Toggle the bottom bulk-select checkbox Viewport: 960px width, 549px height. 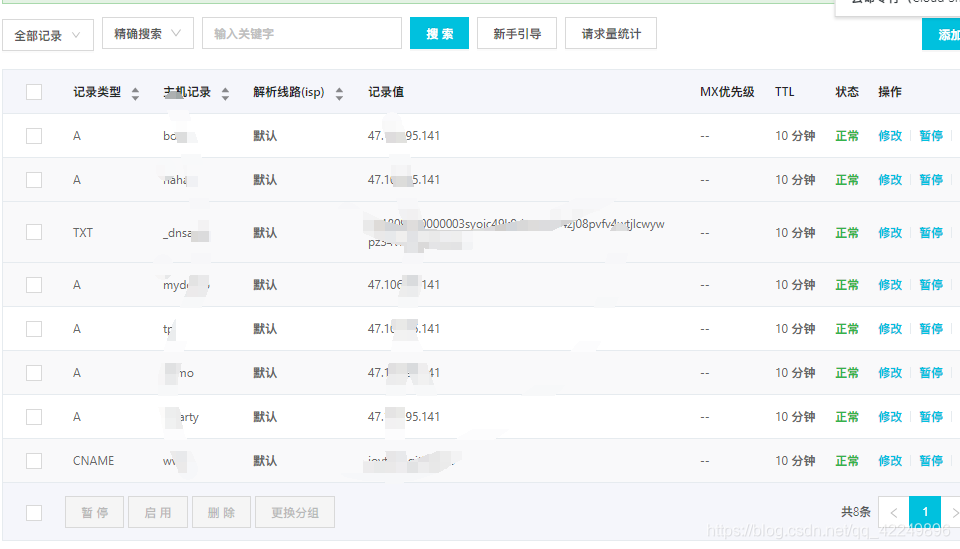(x=34, y=512)
